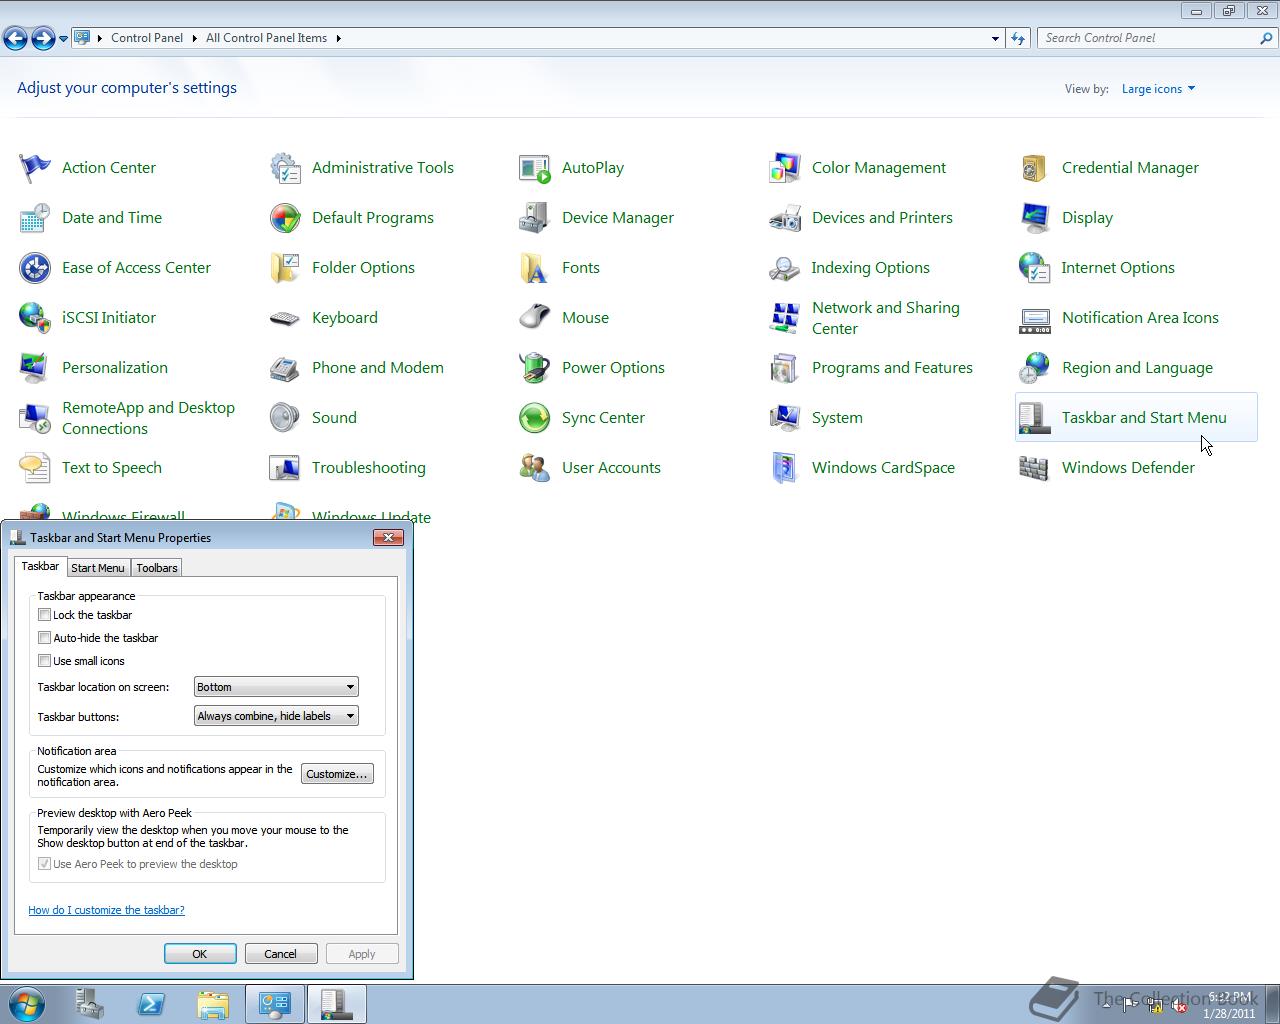The image size is (1280, 1024).
Task: Click the grayed Apply button
Action: pyautogui.click(x=362, y=954)
